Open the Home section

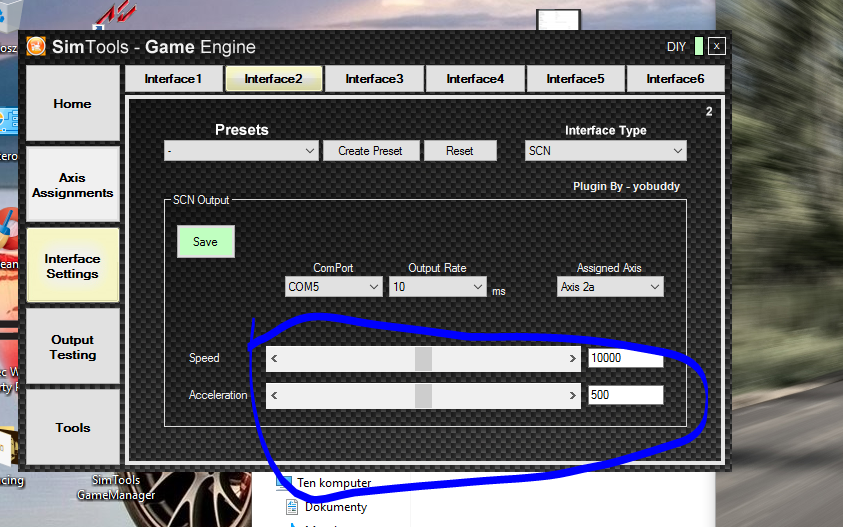pos(73,103)
